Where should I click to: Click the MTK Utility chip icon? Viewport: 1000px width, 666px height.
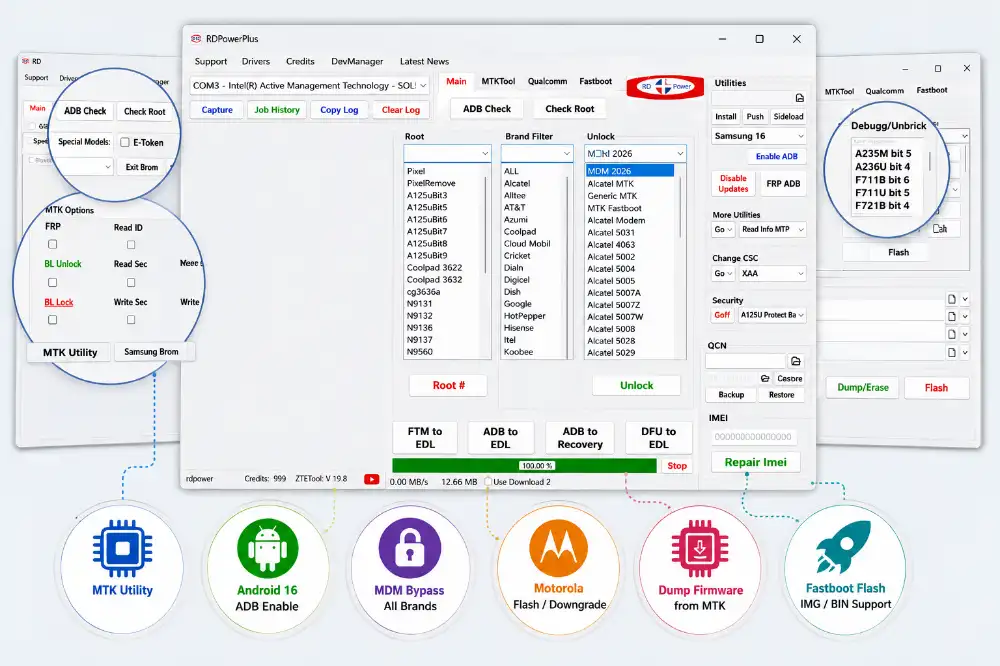coord(122,548)
